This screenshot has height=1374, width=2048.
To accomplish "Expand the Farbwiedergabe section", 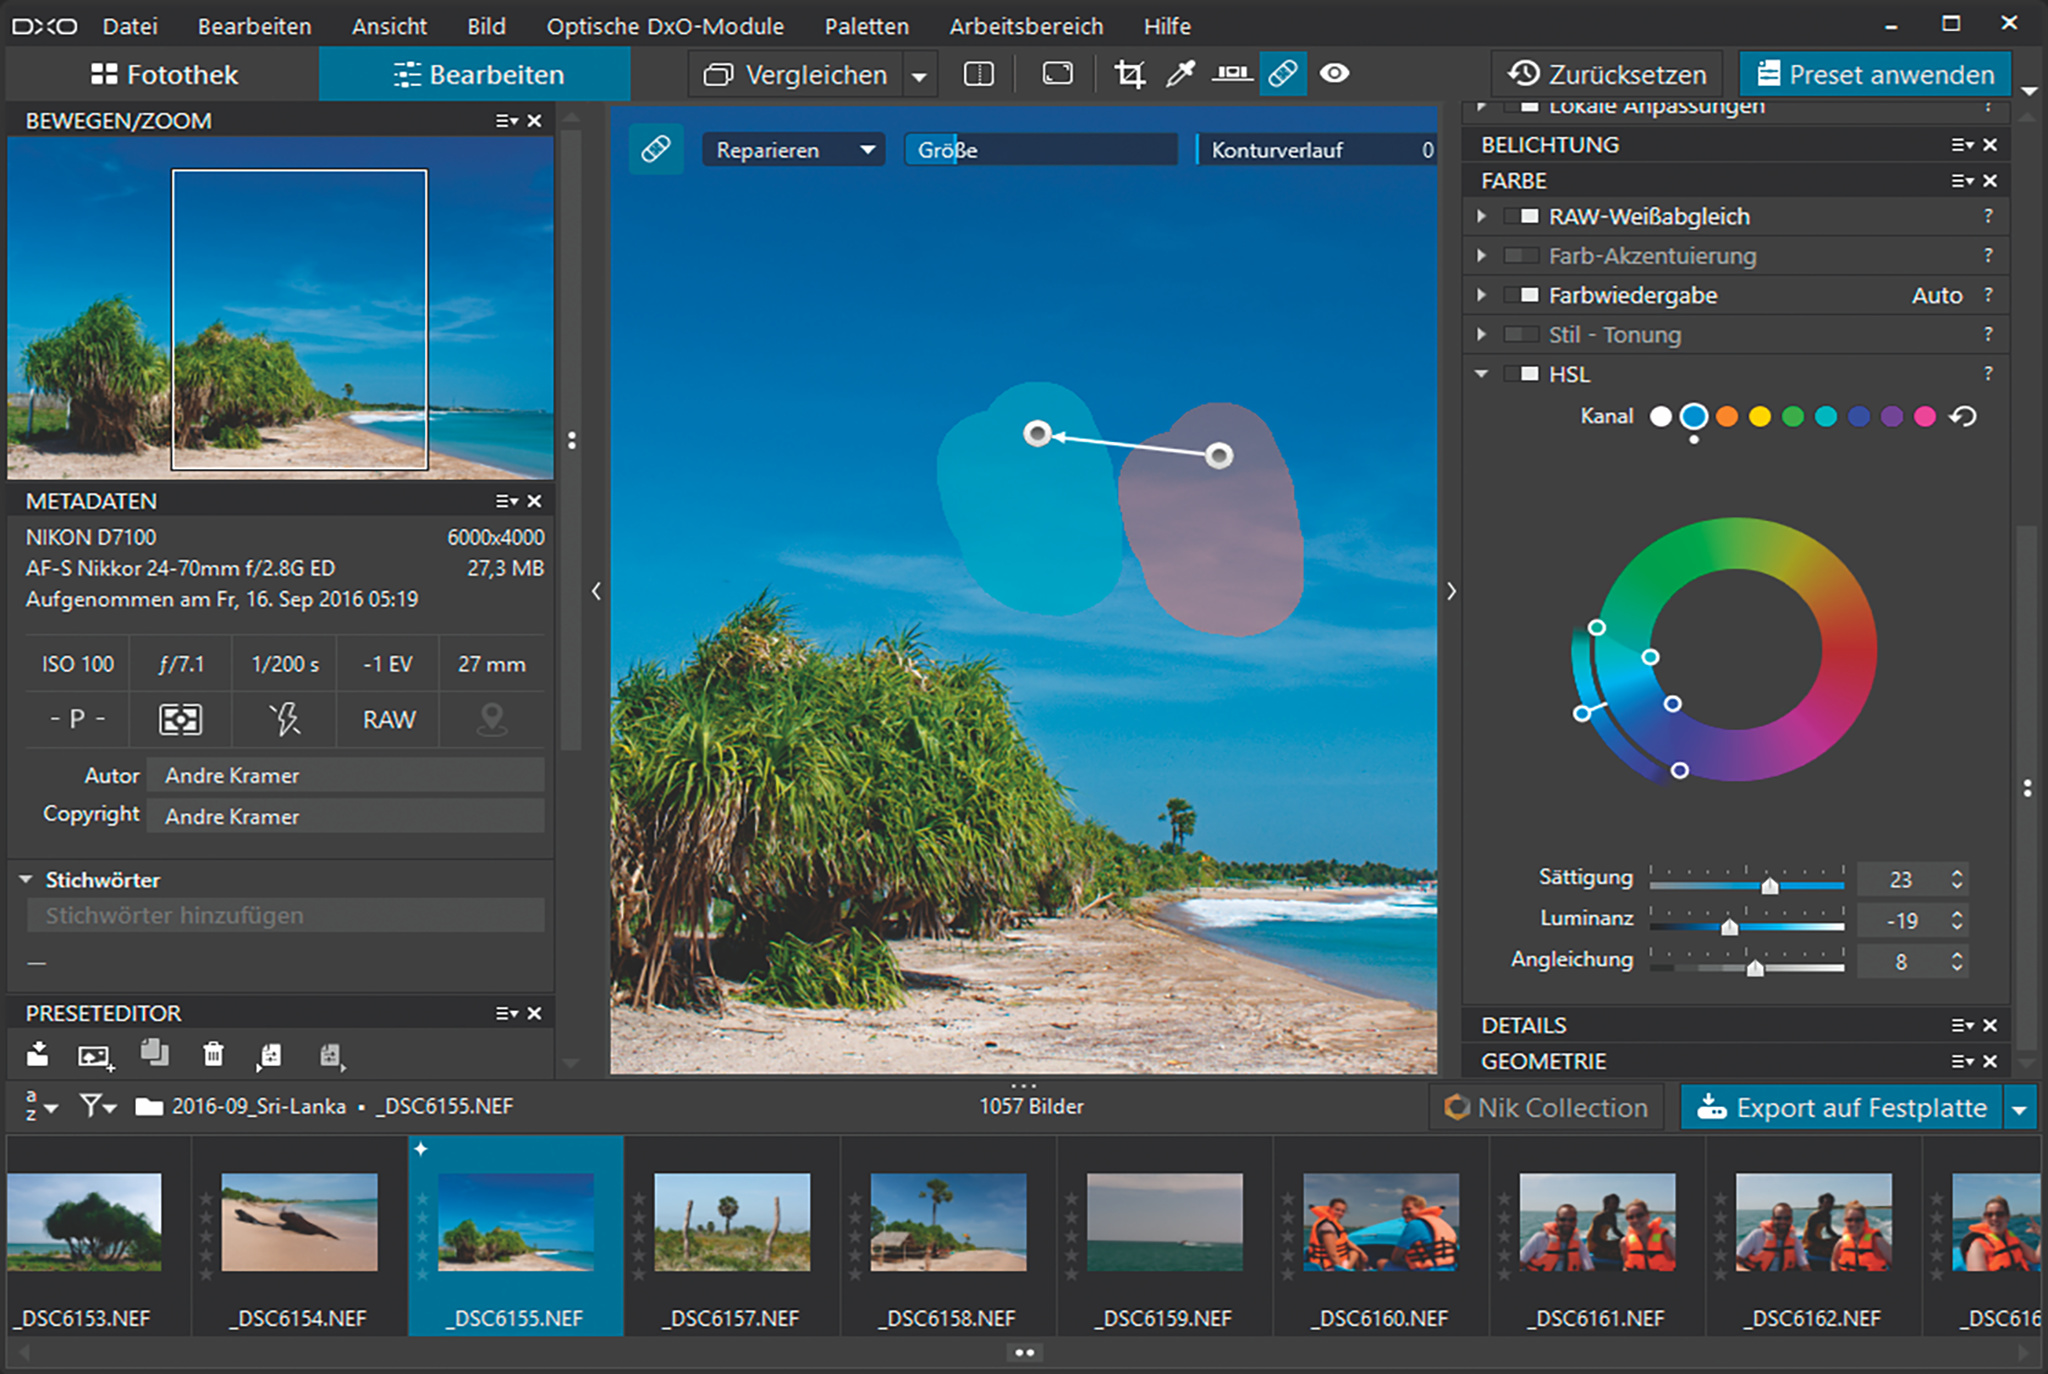I will coord(1482,295).
